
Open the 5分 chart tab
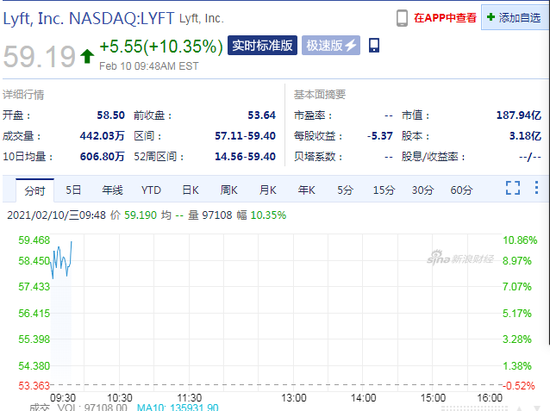pyautogui.click(x=345, y=190)
